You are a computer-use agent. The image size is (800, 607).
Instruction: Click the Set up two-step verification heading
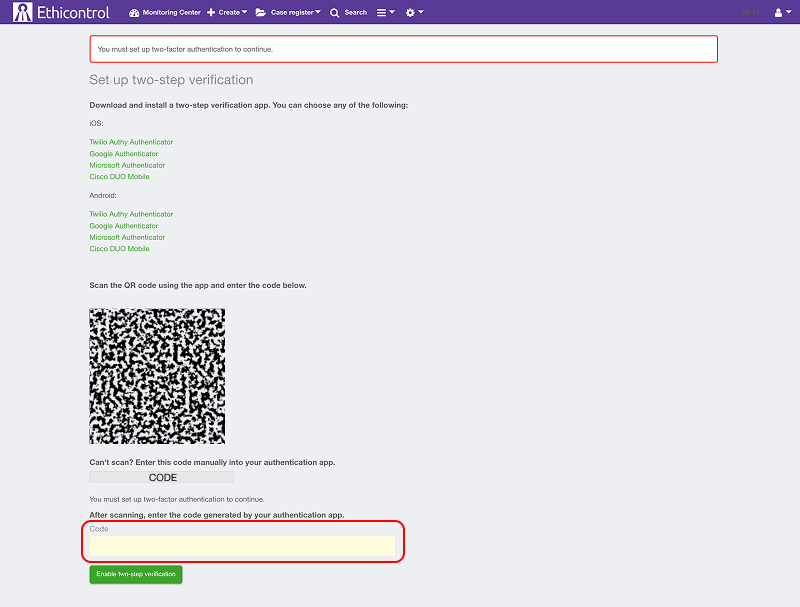171,80
